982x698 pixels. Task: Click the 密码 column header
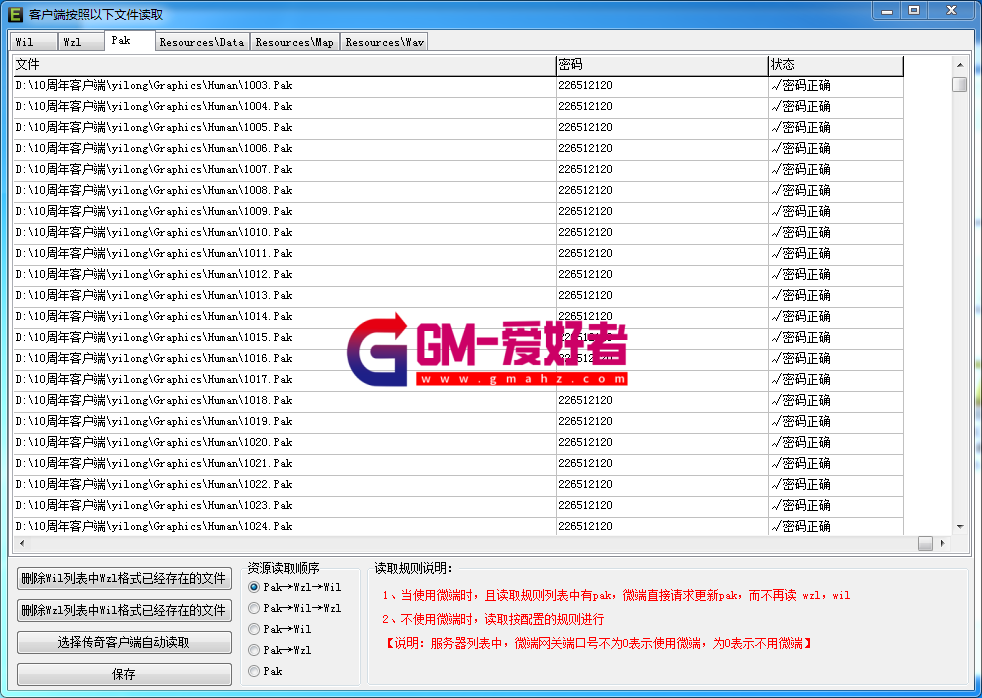tap(661, 65)
